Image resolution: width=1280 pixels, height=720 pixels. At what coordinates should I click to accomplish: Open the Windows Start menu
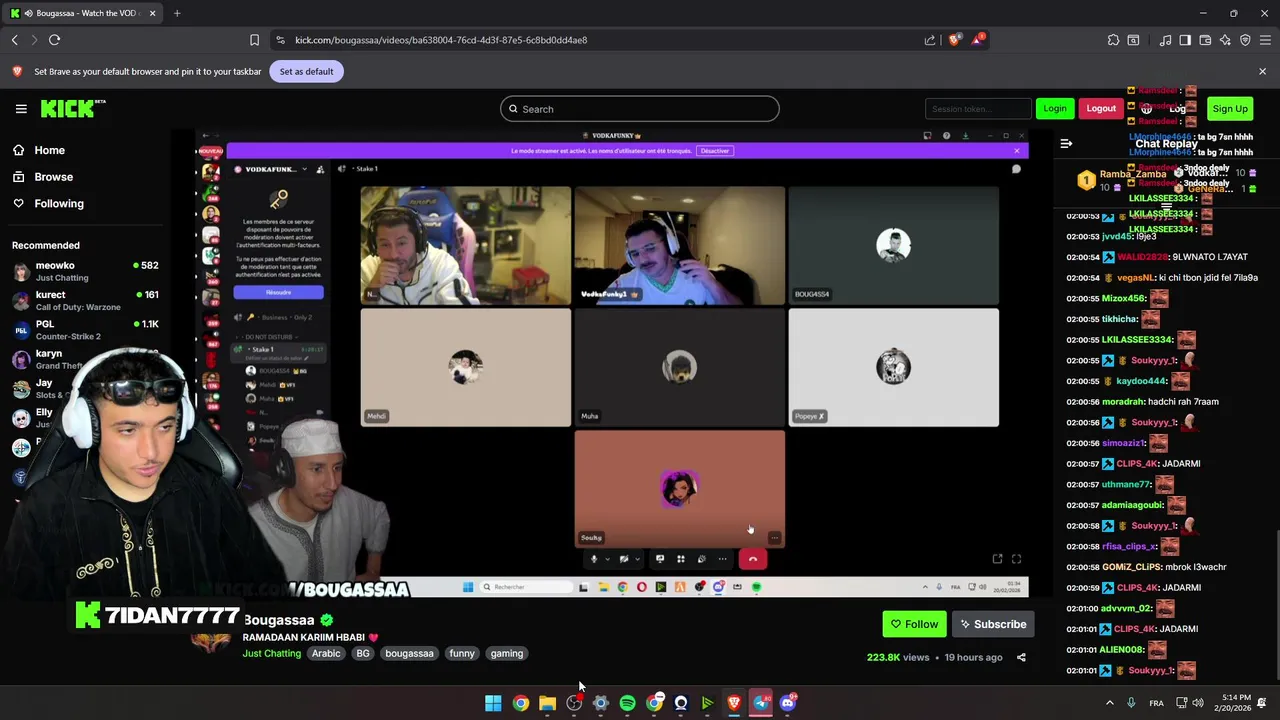click(493, 703)
